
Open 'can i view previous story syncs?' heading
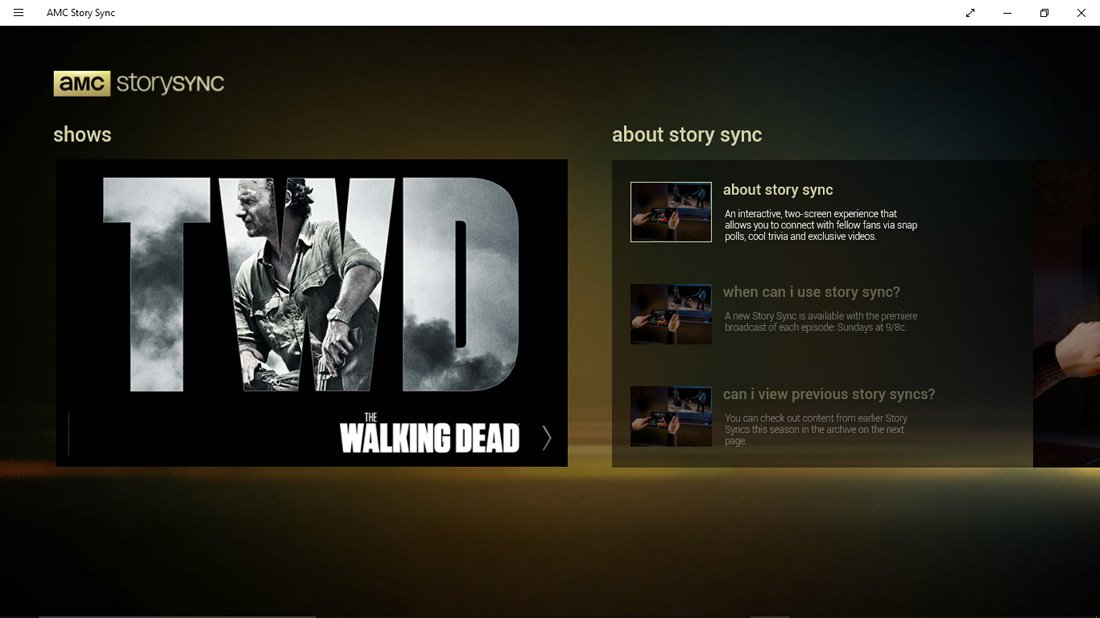pos(829,394)
